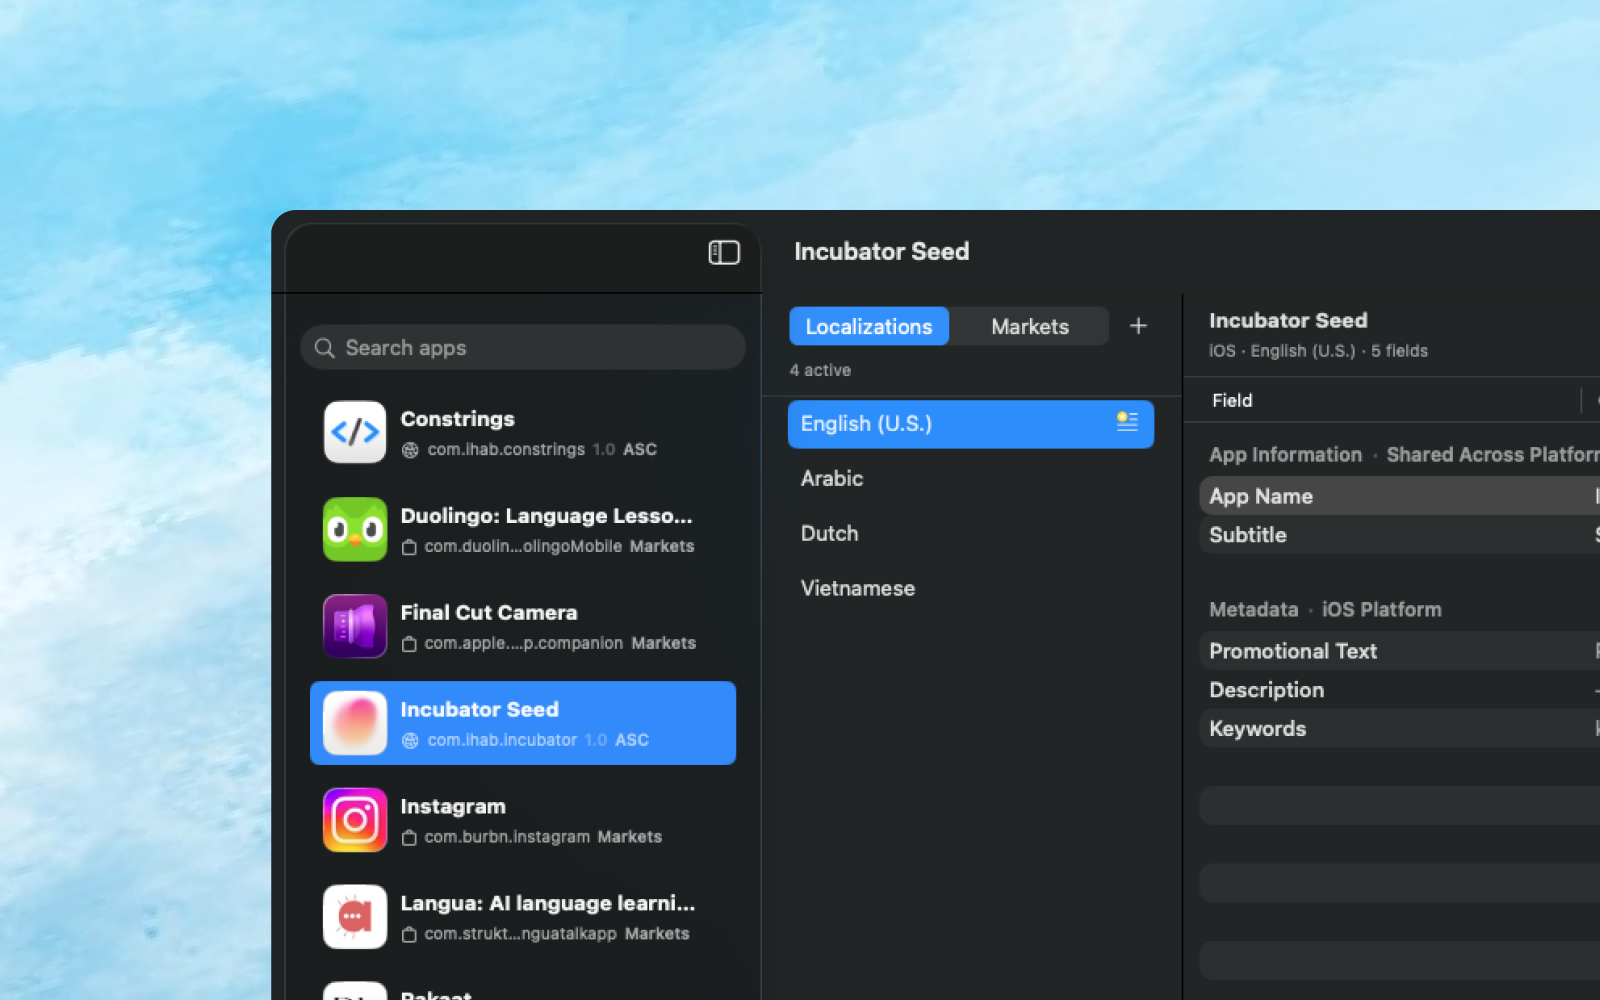The image size is (1600, 1000).
Task: Select the Promotional Text field row
Action: (x=1400, y=651)
